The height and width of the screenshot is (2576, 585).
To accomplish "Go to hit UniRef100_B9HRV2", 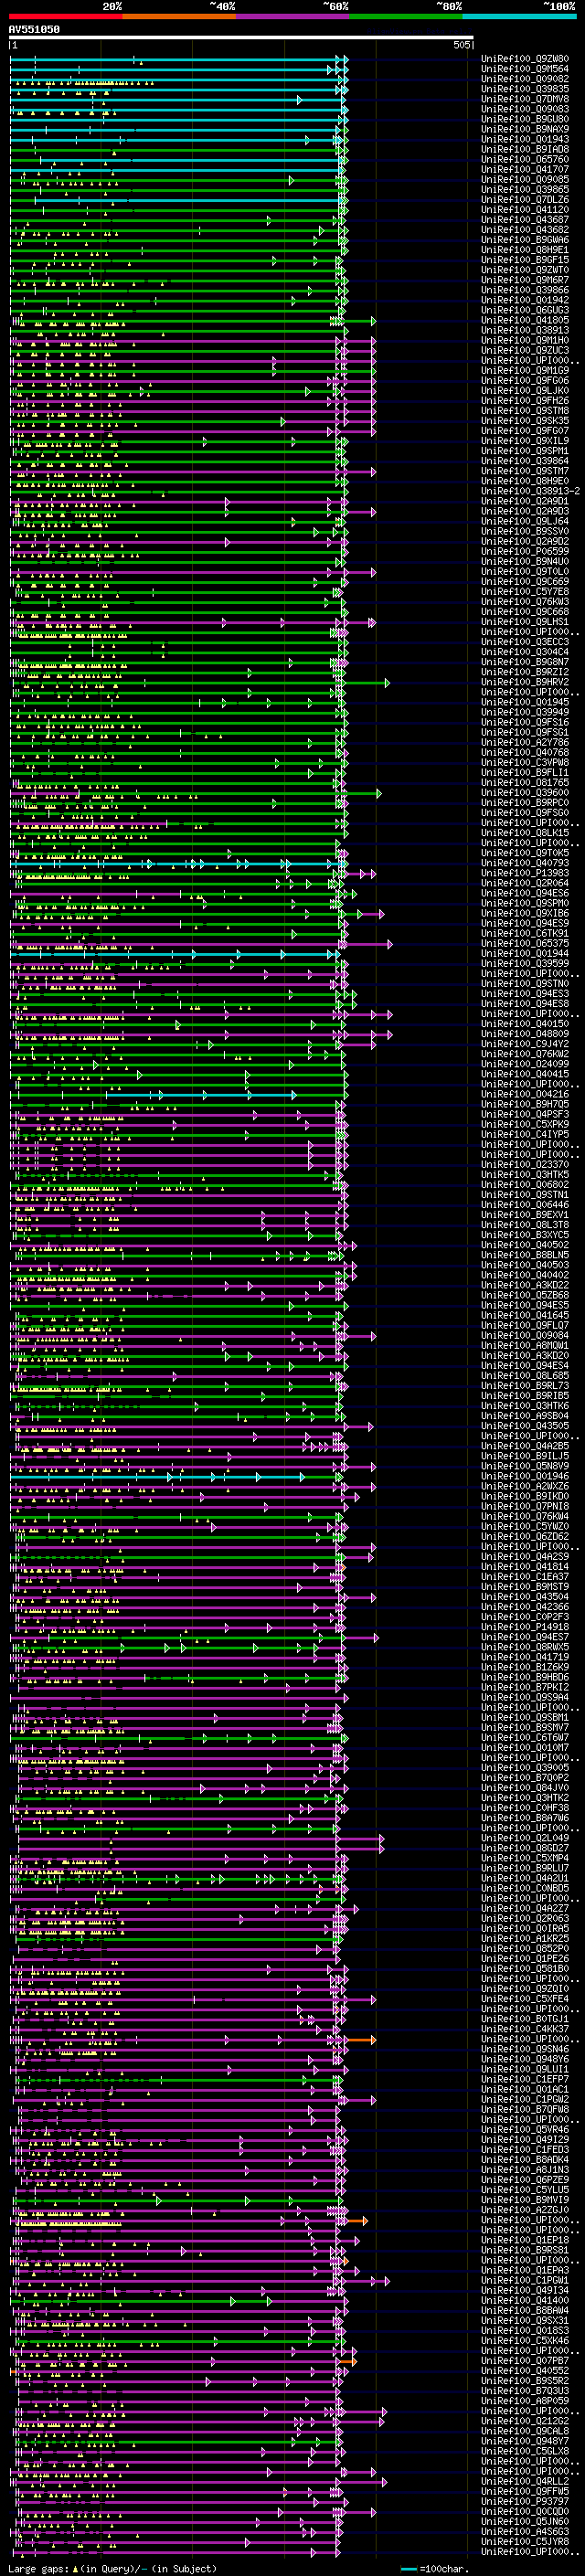I will pyautogui.click(x=525, y=682).
